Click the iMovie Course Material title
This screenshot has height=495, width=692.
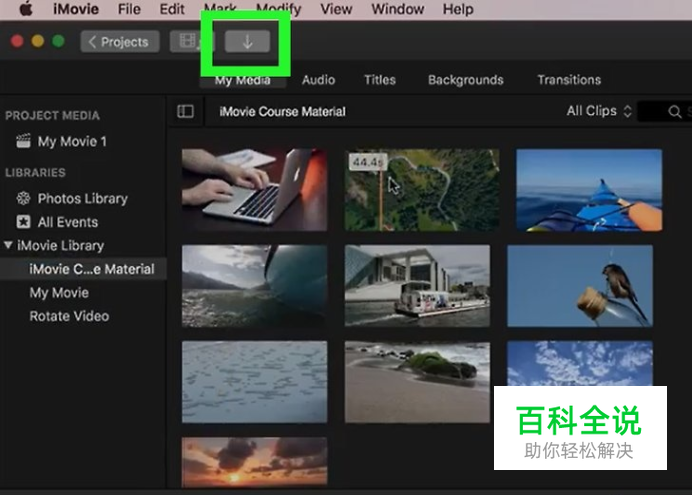pos(282,112)
